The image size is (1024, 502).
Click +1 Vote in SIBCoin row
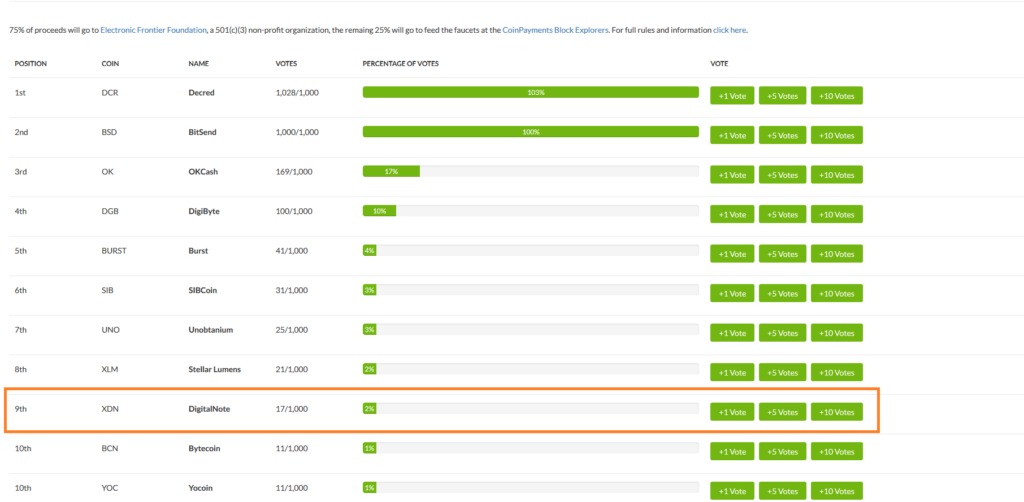tap(732, 293)
